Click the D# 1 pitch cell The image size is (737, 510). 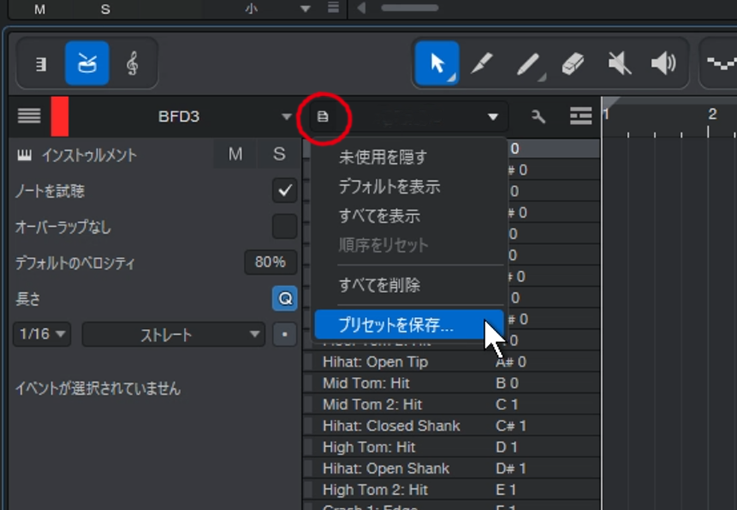point(511,469)
